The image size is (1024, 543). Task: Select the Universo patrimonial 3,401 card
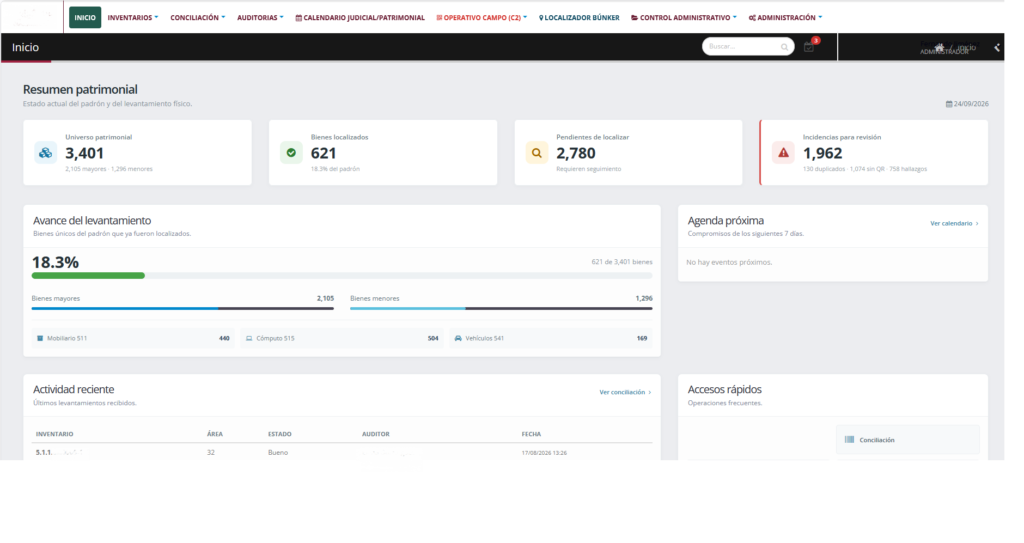137,152
